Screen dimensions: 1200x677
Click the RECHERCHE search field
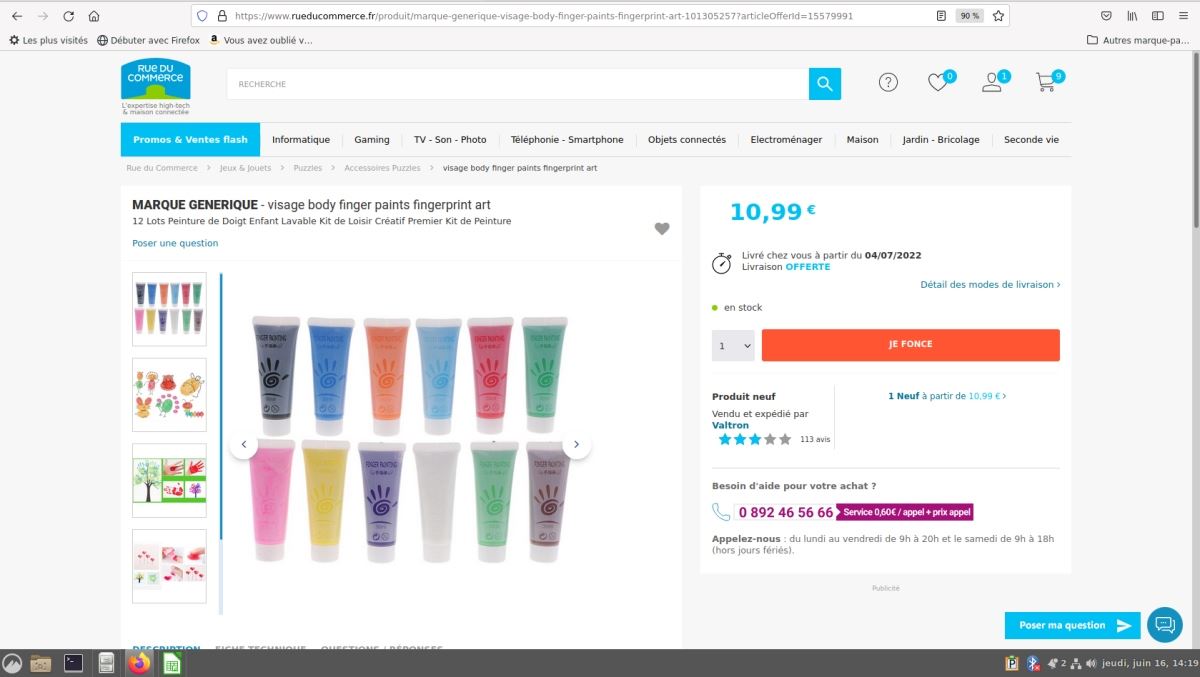pyautogui.click(x=517, y=84)
